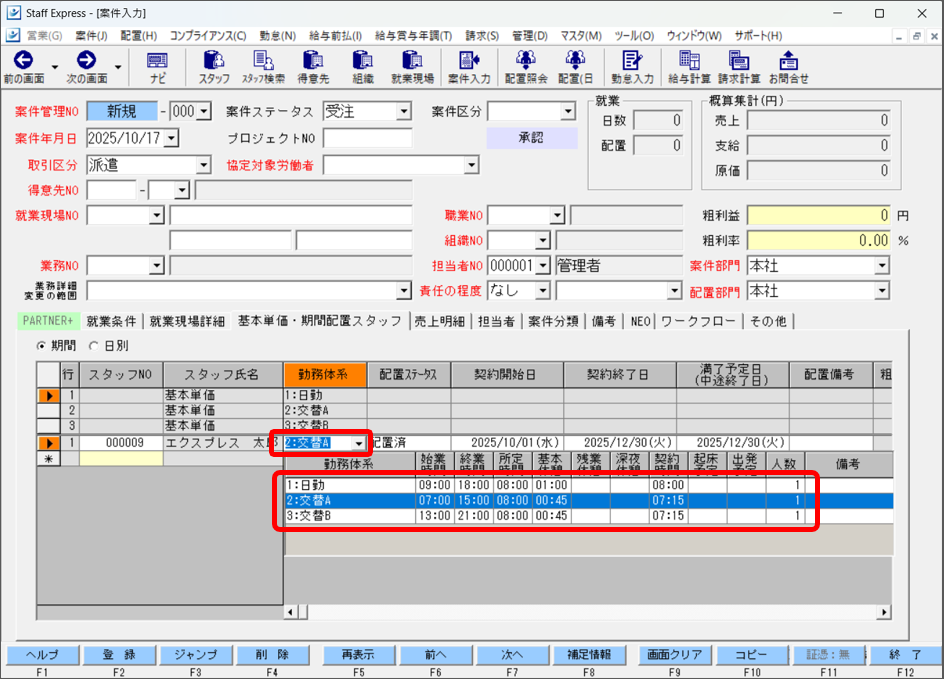
Task: Select the 日別 radio button
Action: click(95, 345)
